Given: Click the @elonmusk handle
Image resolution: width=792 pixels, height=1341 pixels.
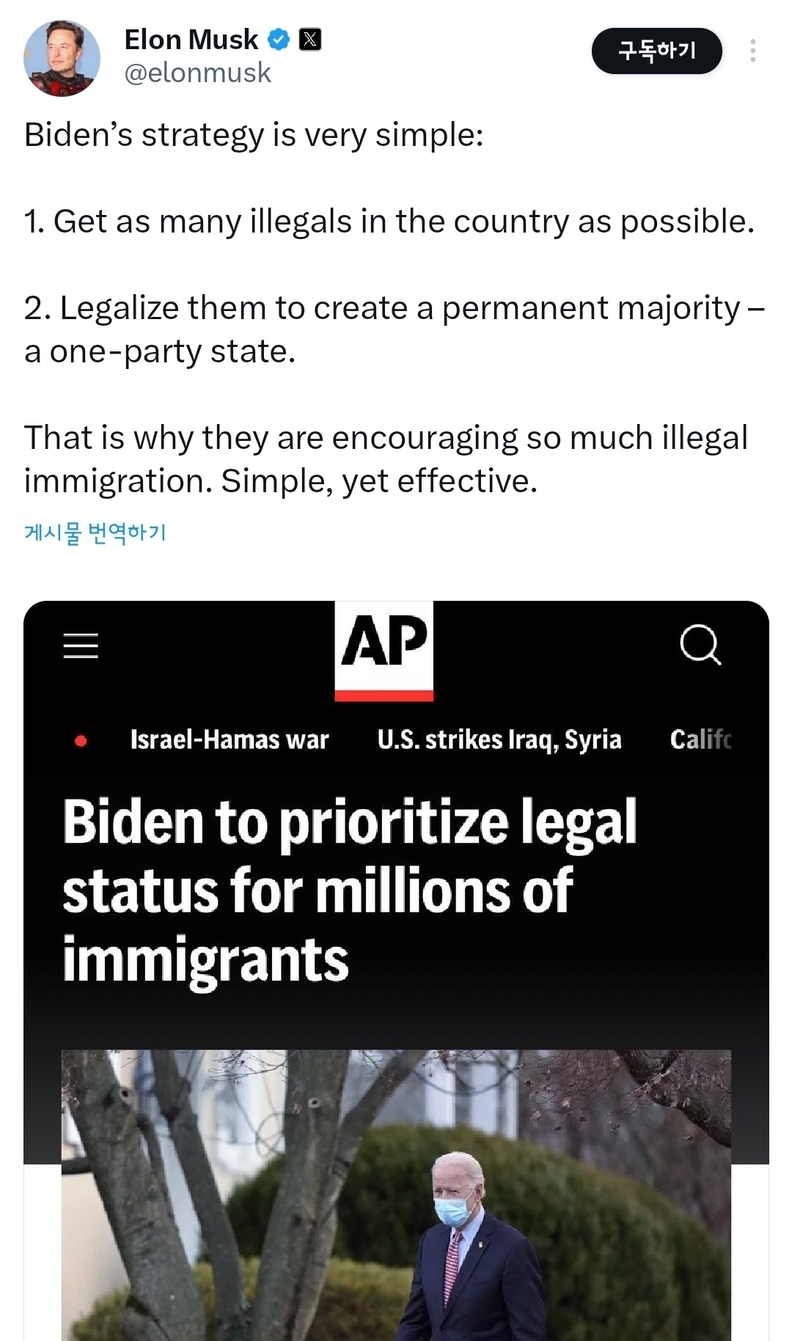Looking at the screenshot, I should coord(198,73).
